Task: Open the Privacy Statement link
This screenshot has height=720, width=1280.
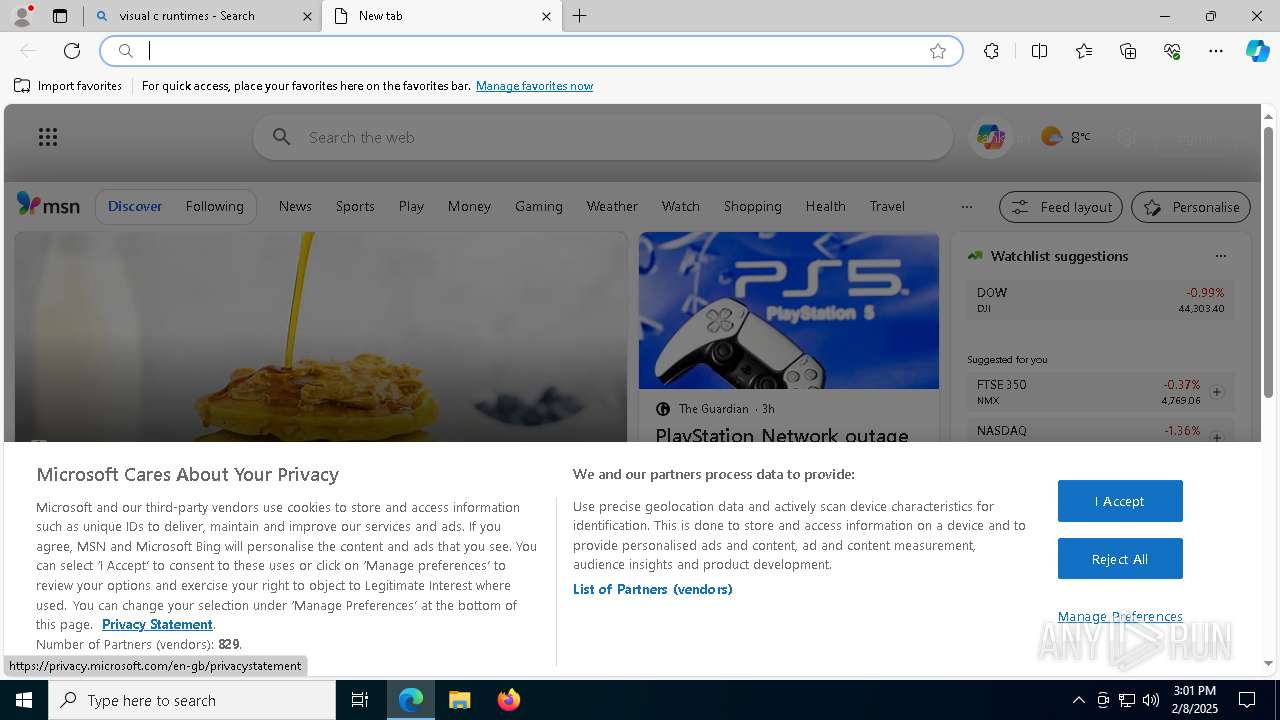Action: tap(157, 624)
